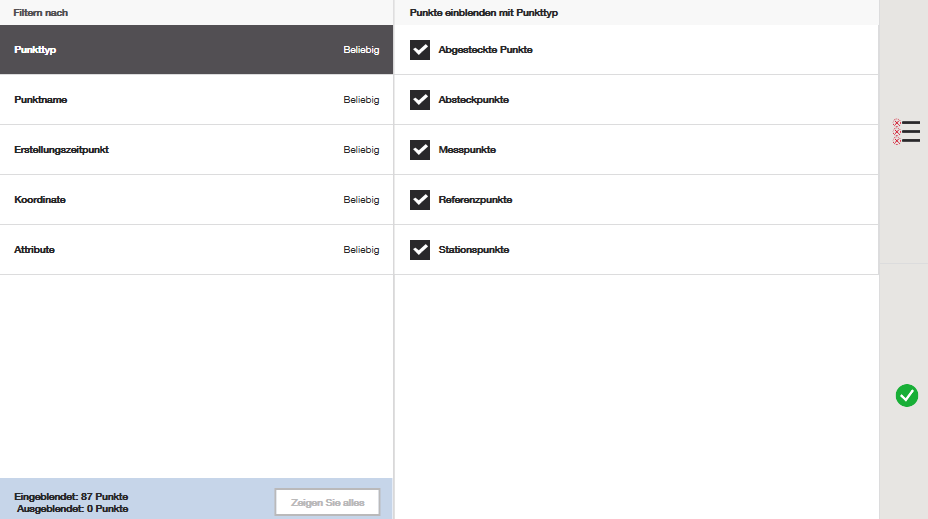Open the Koordinate filter label

[x=40, y=200]
